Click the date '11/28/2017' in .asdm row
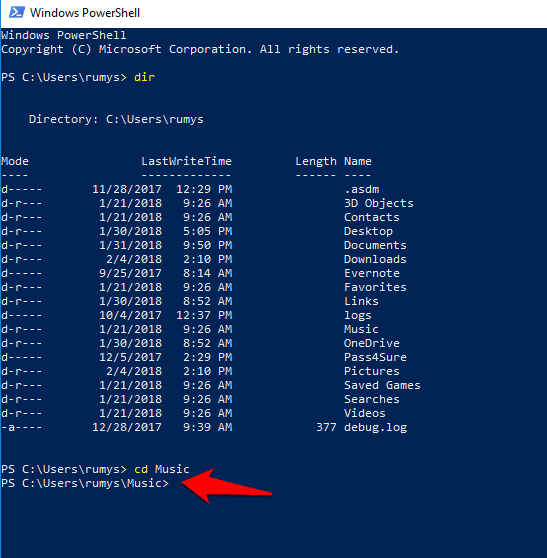 127,189
